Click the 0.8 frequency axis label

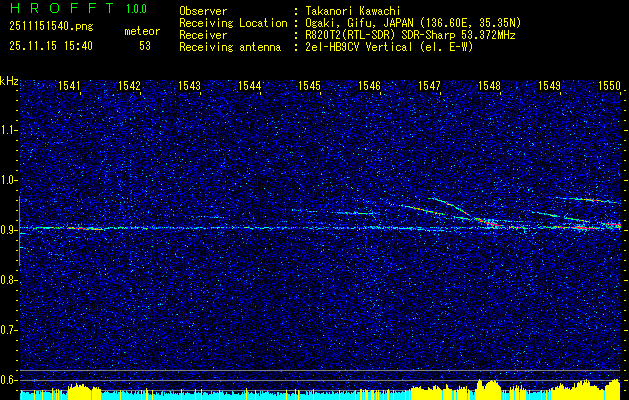[x=7, y=280]
